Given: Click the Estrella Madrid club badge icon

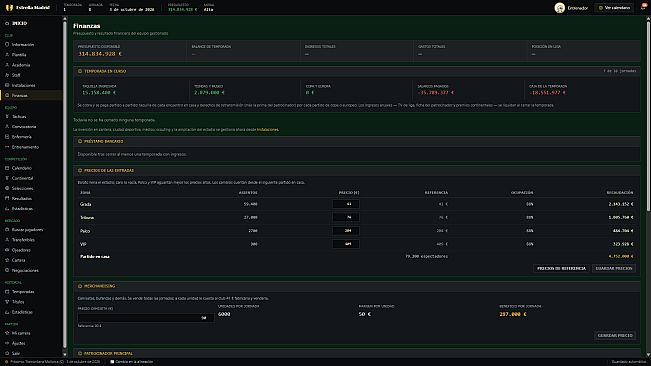Looking at the screenshot, I should pos(9,8).
